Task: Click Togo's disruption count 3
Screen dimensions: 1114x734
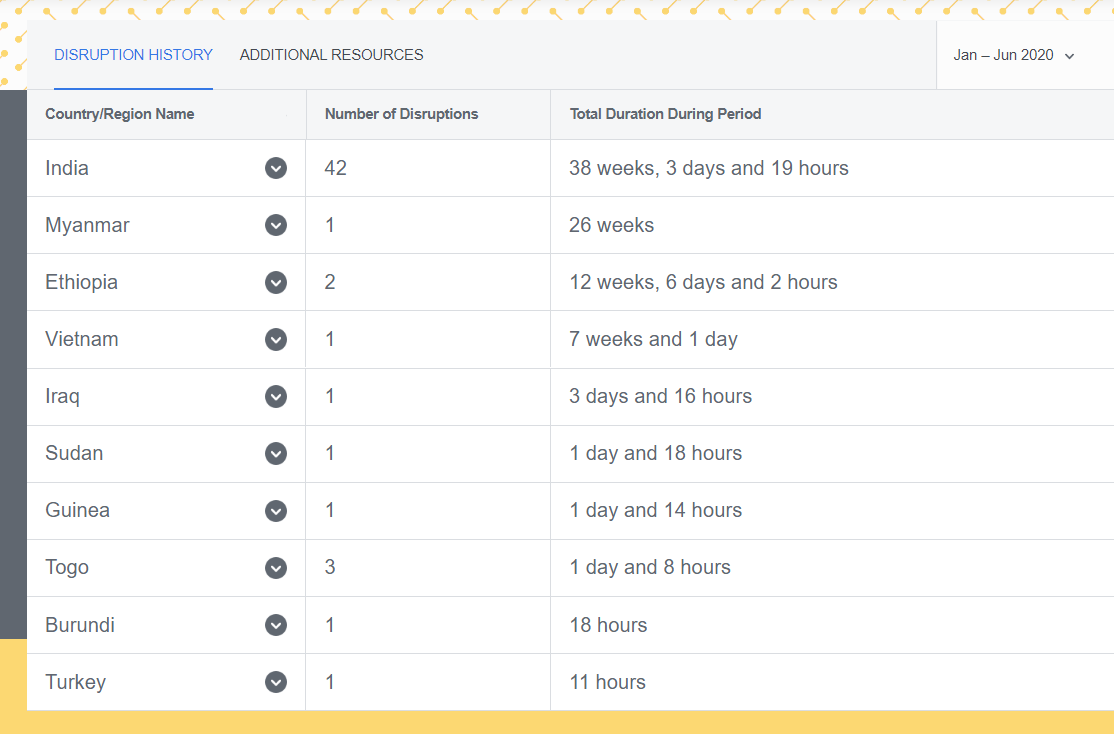Action: click(x=330, y=568)
